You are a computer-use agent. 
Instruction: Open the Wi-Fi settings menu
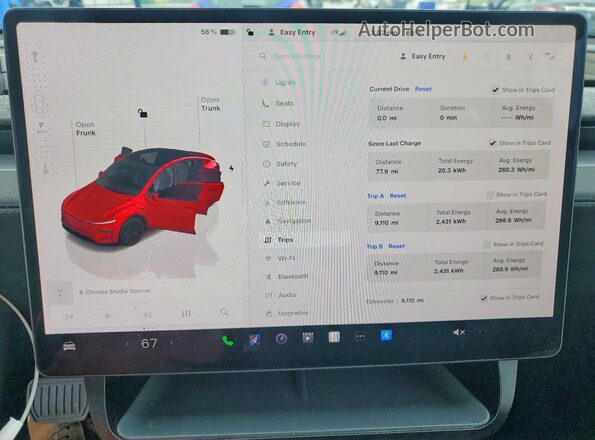[x=281, y=258]
